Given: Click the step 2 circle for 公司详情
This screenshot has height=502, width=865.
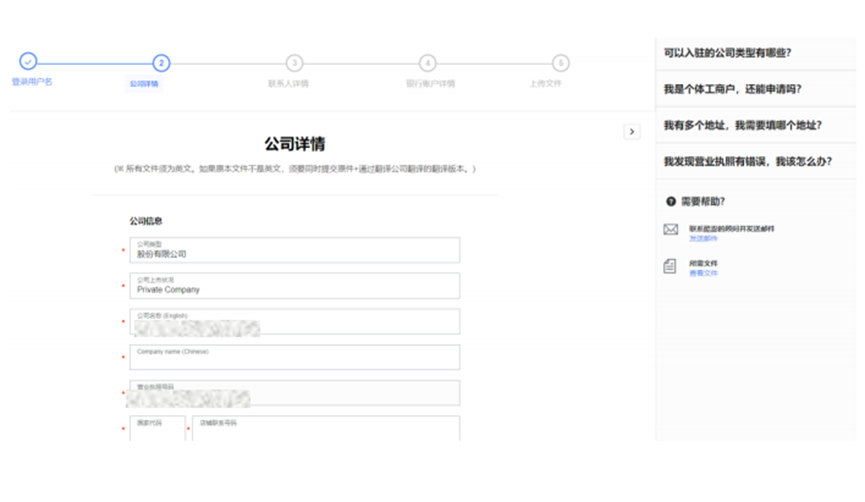Looking at the screenshot, I should [162, 63].
